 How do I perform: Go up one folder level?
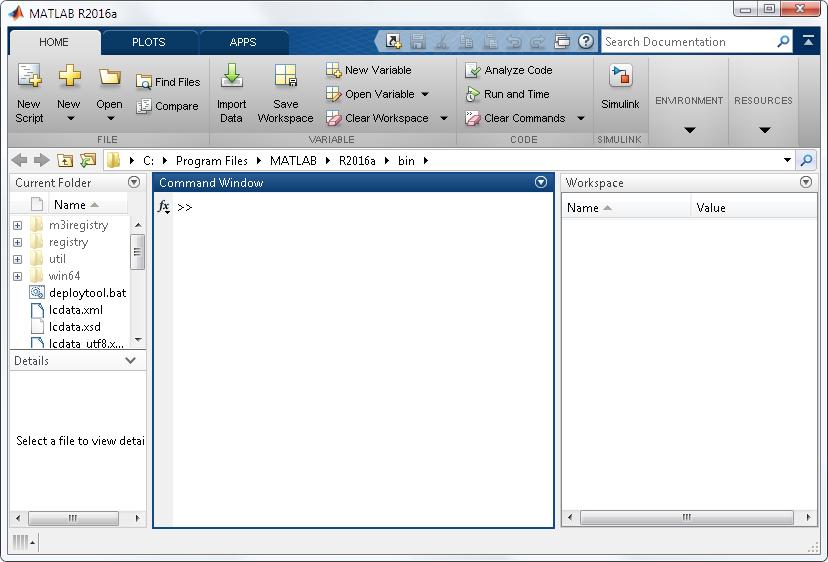click(65, 160)
